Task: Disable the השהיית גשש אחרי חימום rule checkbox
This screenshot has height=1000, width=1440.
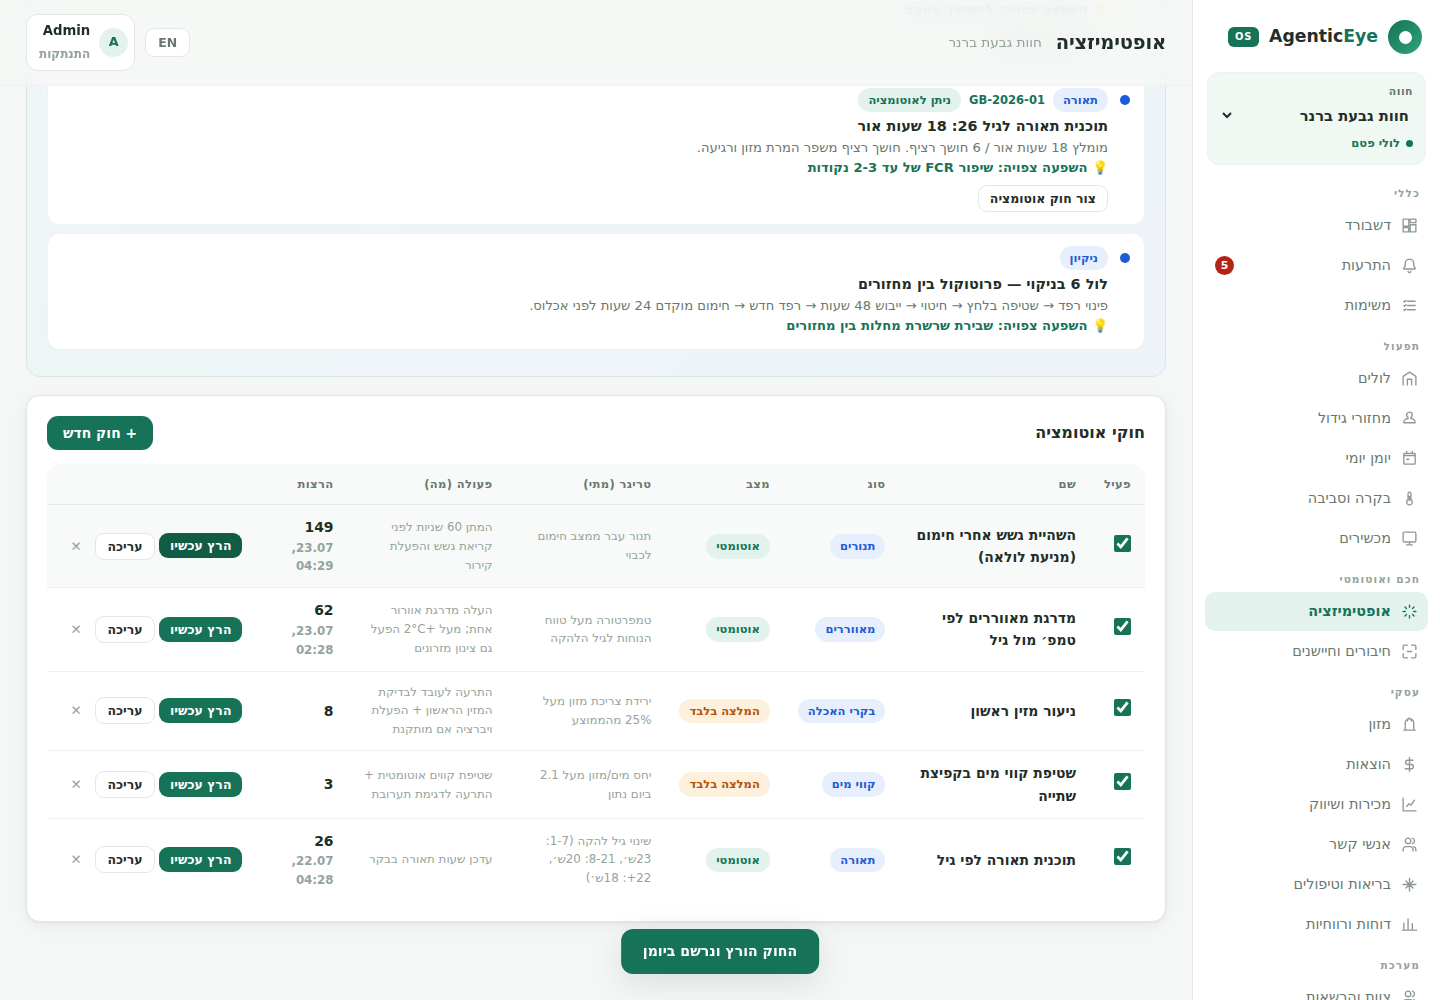Action: point(1122,543)
